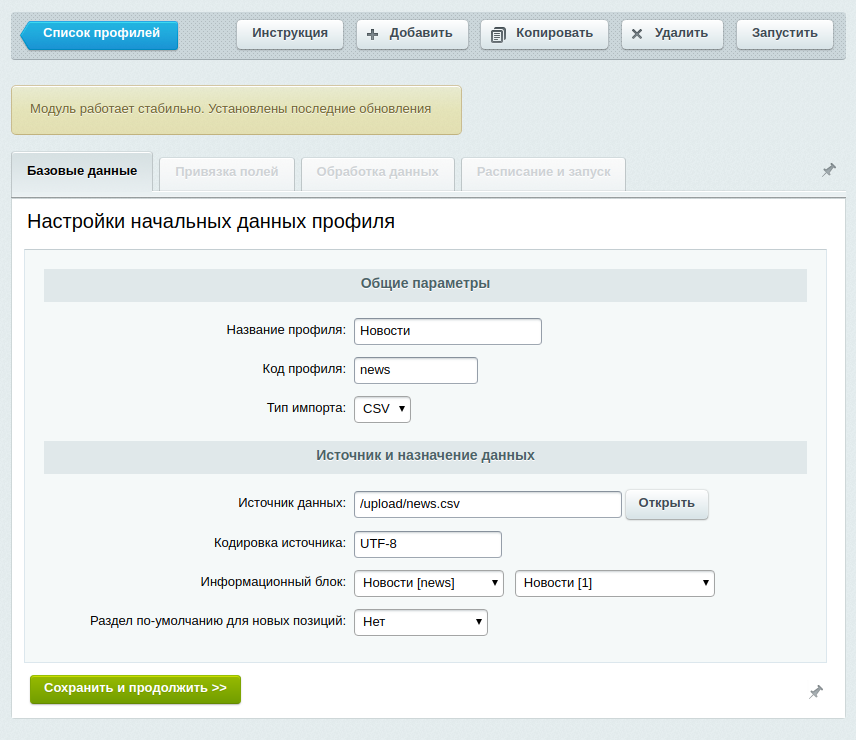Screen dimensions: 856x740
Task: Click the pin icon beside the tabs
Action: click(x=829, y=170)
